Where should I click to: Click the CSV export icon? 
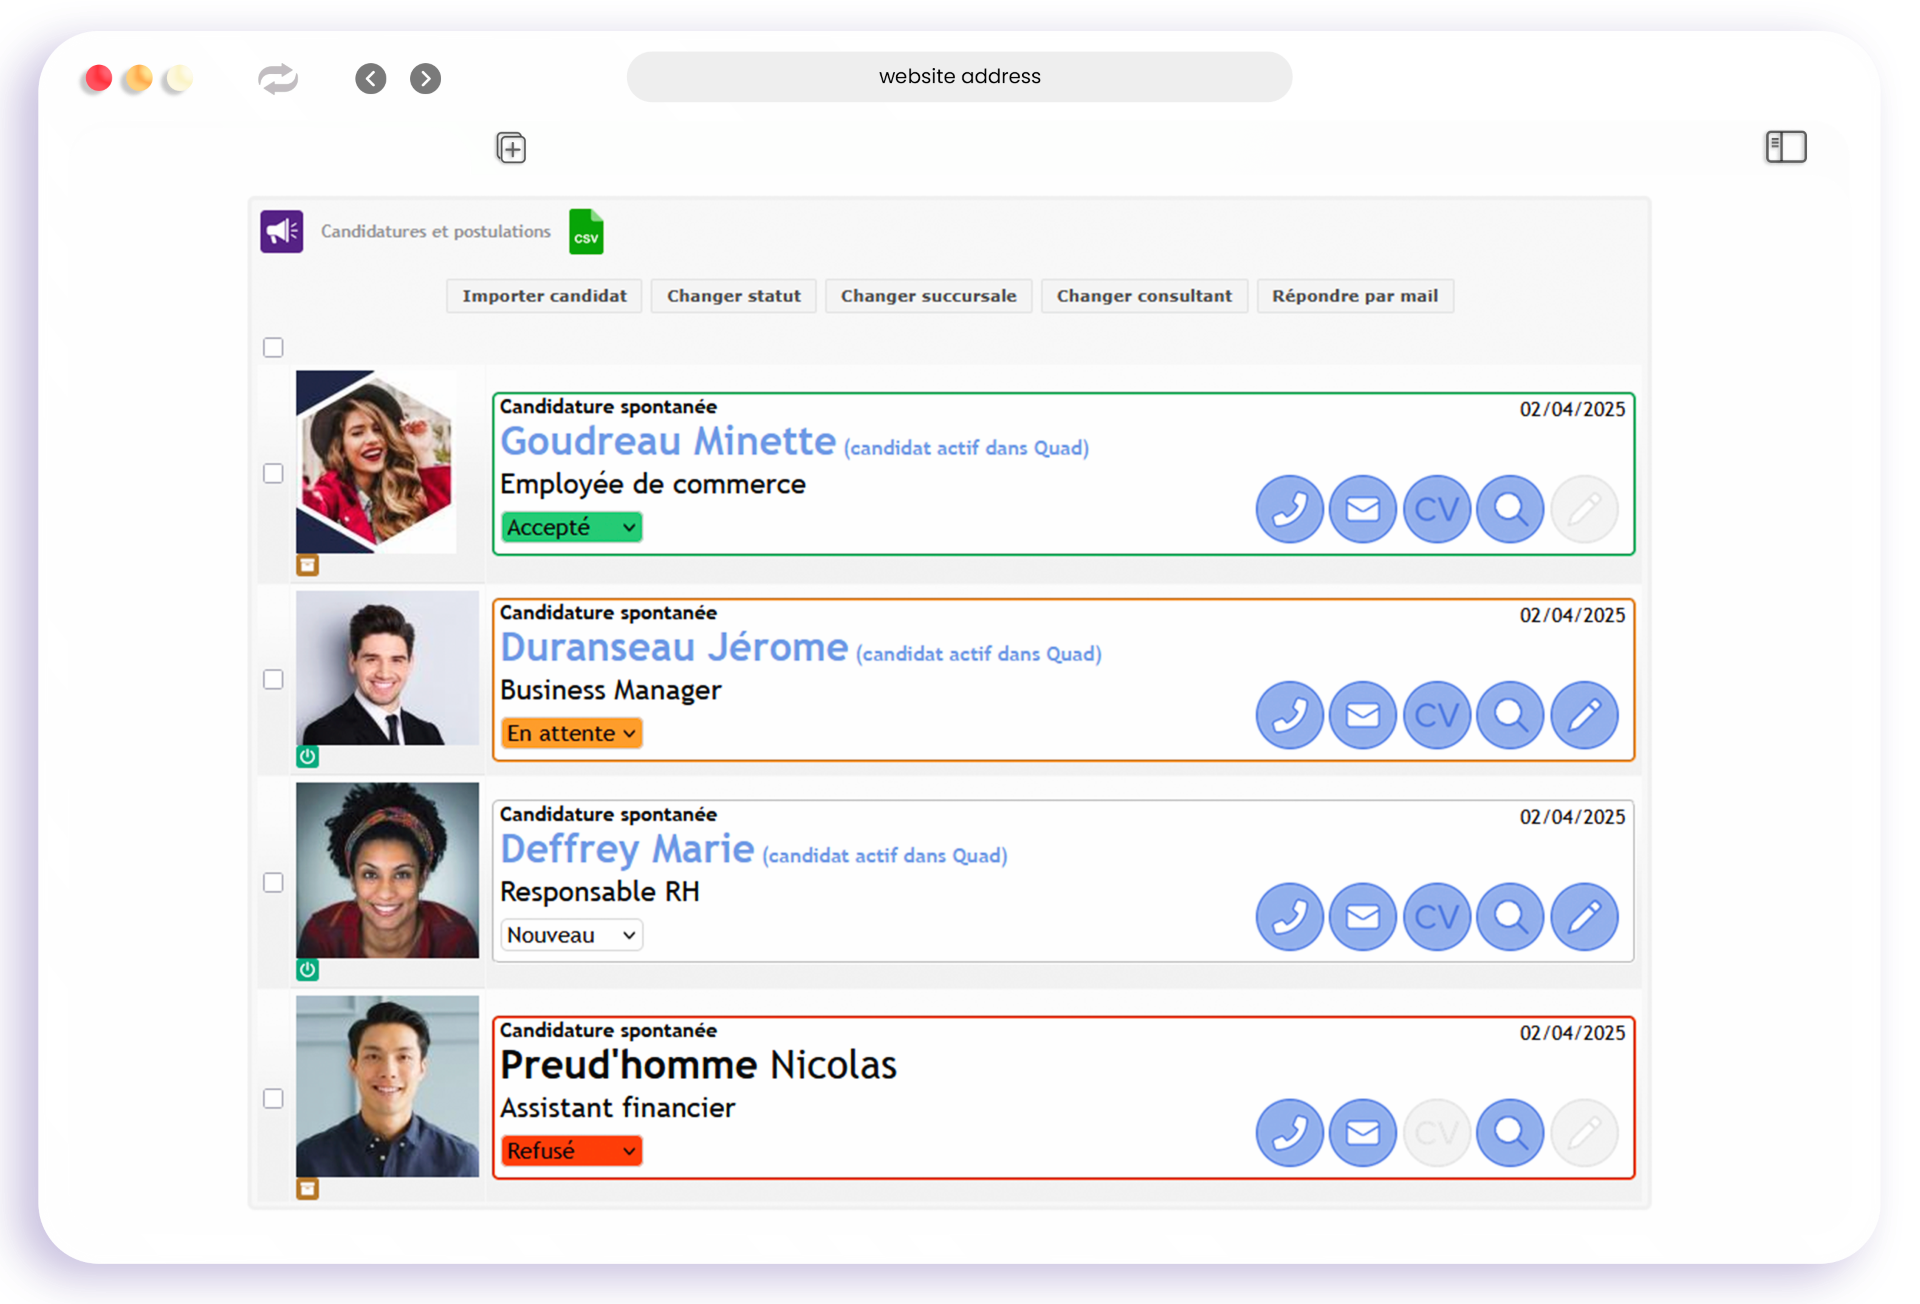click(586, 232)
